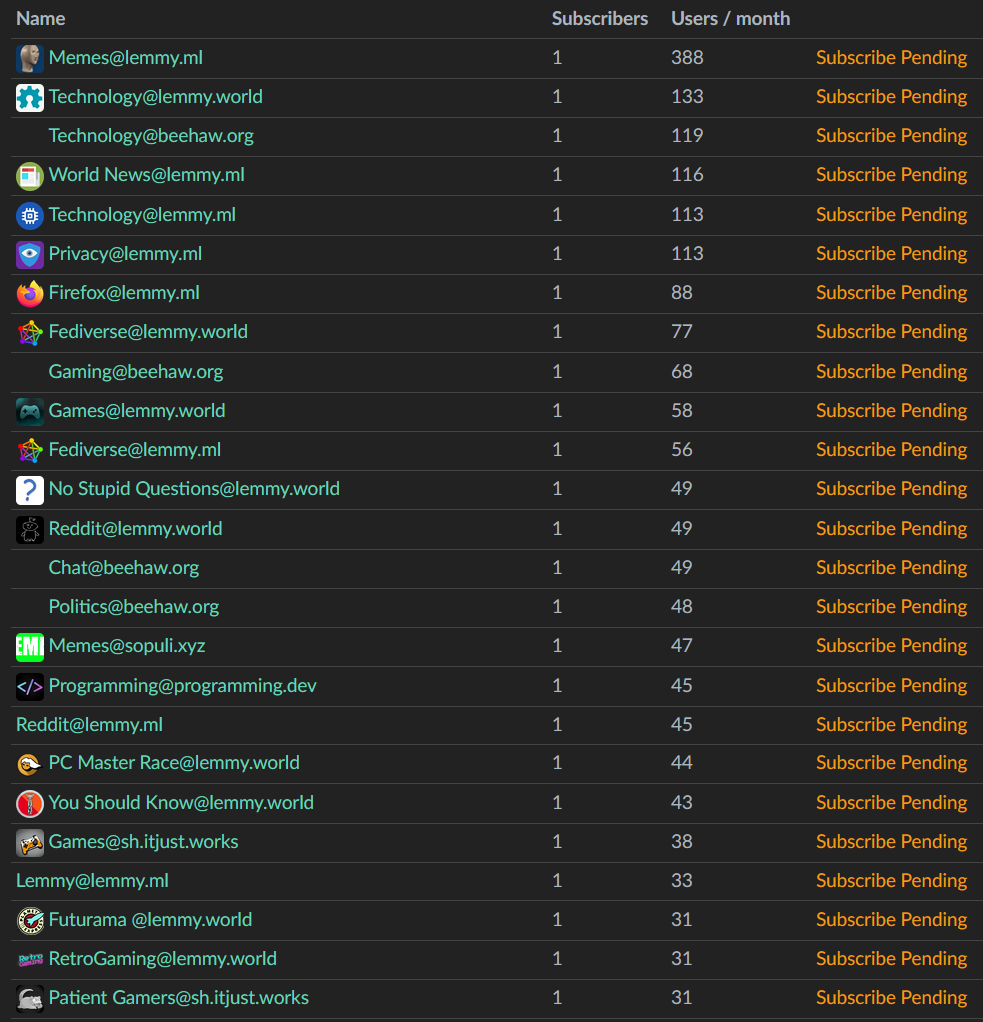Click Subscribe Pending for You Should Know
This screenshot has height=1022, width=983.
(x=891, y=802)
